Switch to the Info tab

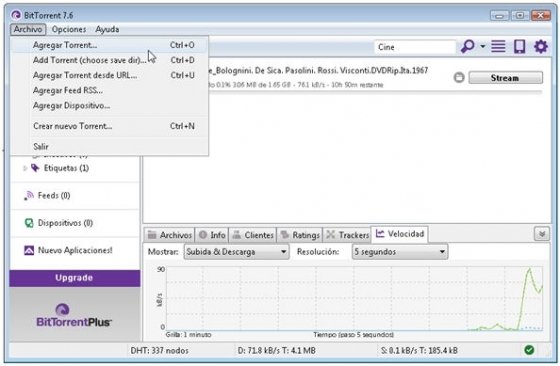(x=212, y=235)
